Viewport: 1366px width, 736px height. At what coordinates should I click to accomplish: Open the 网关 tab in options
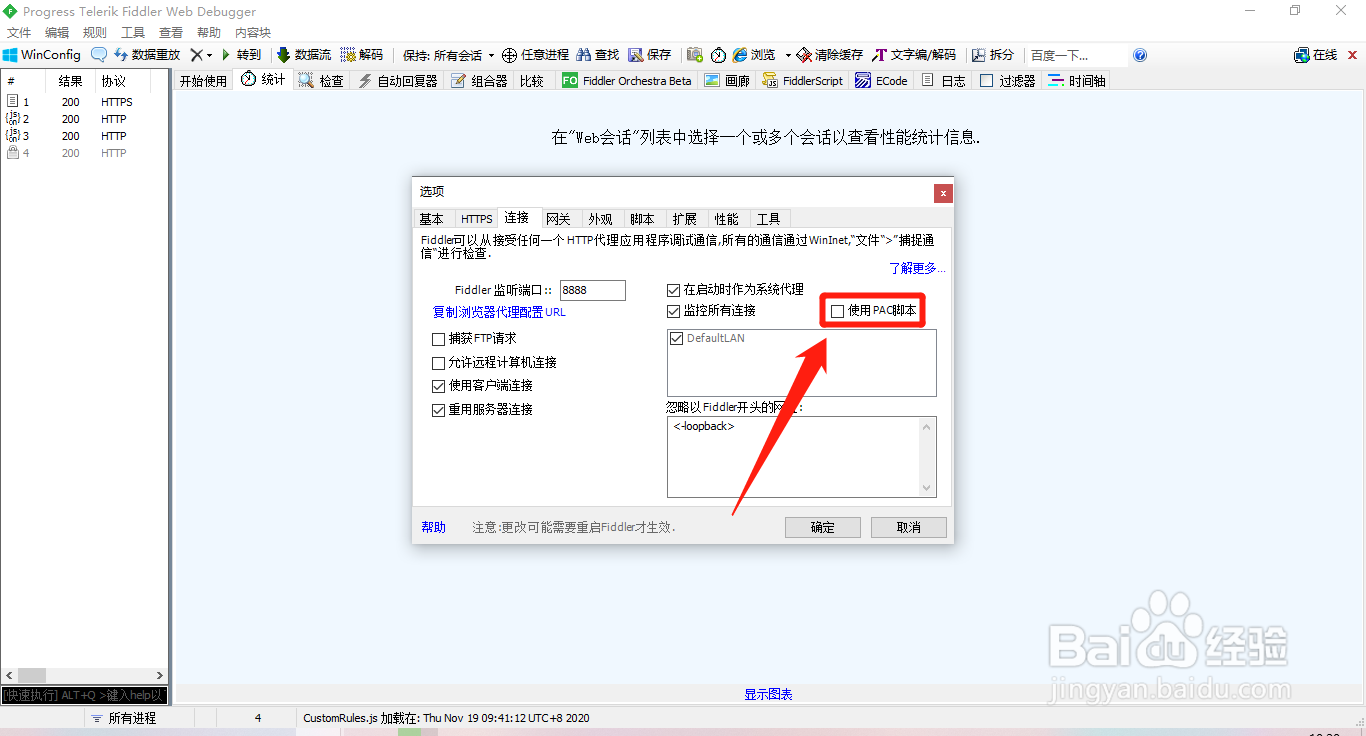(x=558, y=219)
